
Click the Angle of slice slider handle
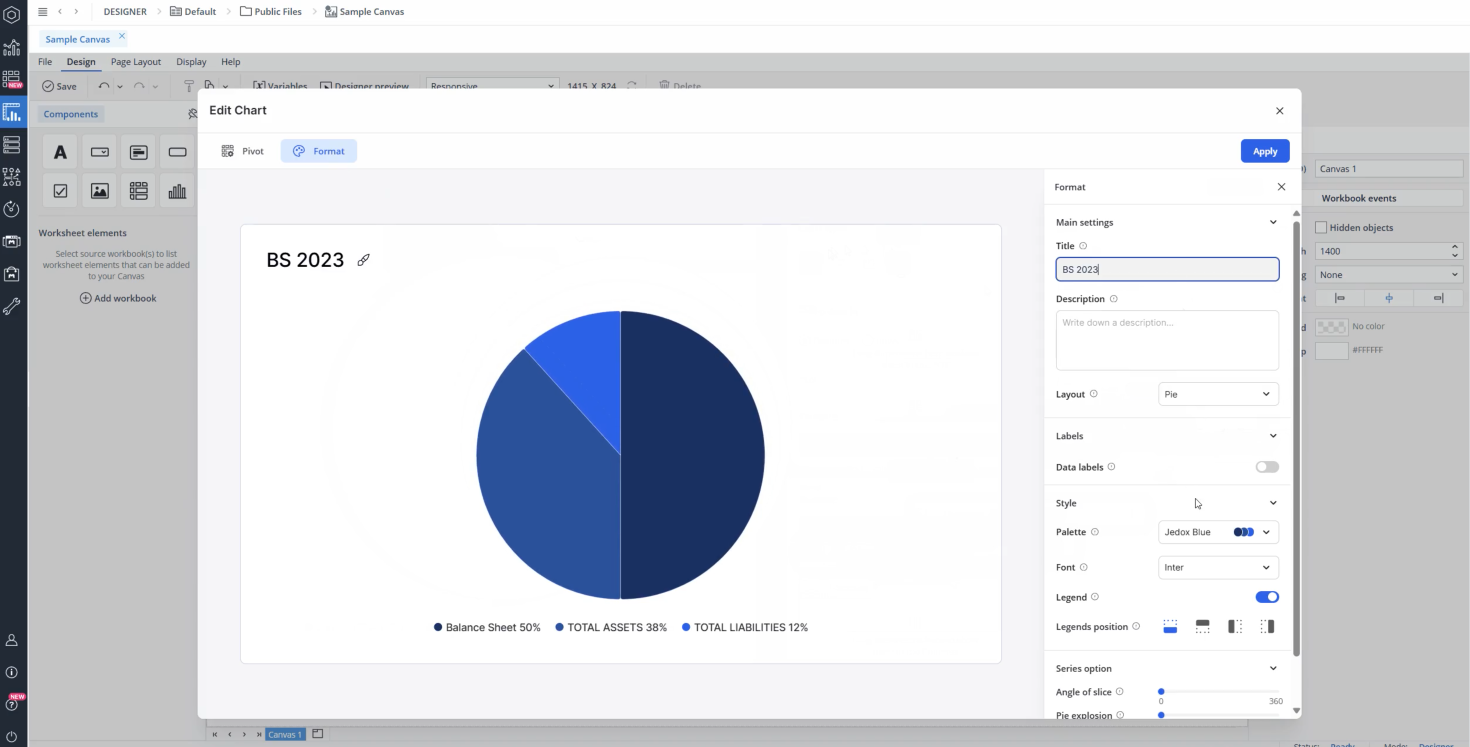click(x=1161, y=691)
